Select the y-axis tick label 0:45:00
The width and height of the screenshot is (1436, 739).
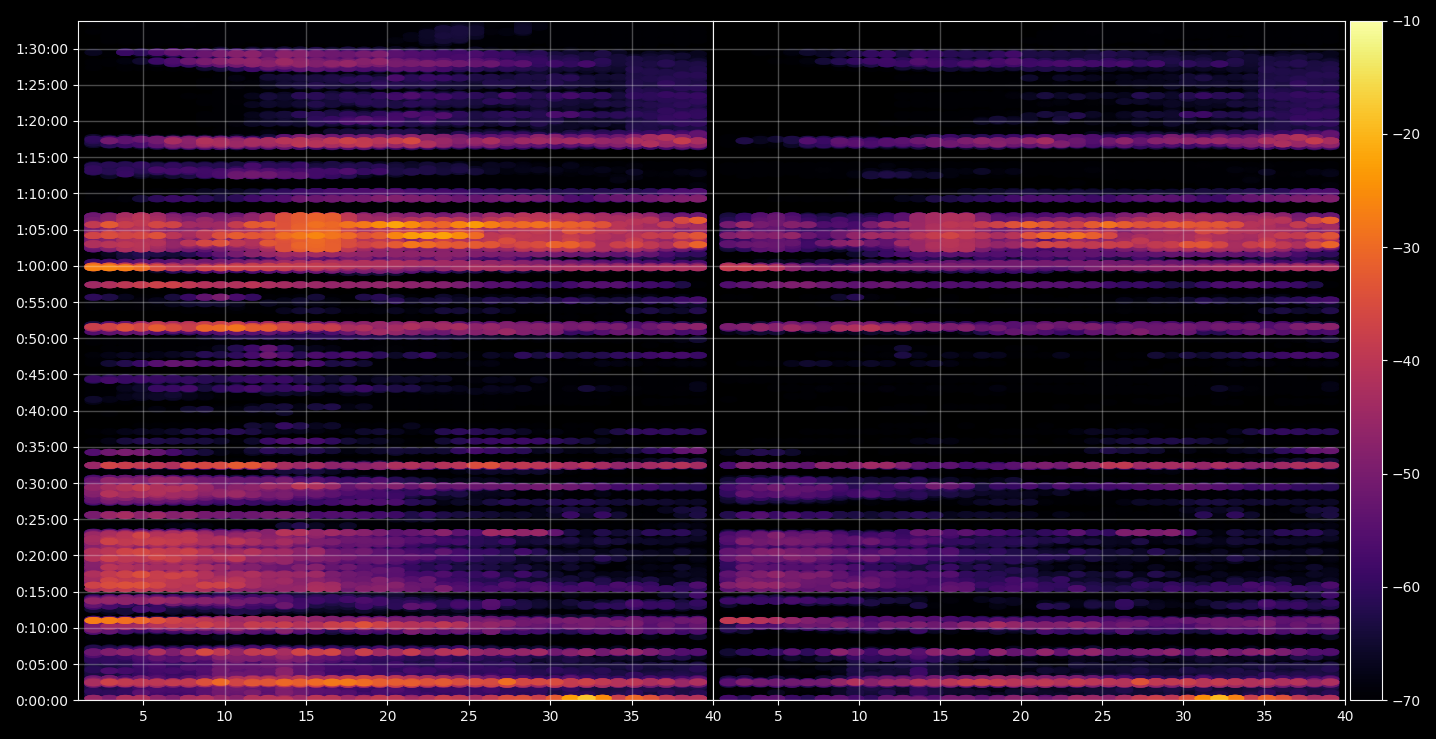coord(41,375)
